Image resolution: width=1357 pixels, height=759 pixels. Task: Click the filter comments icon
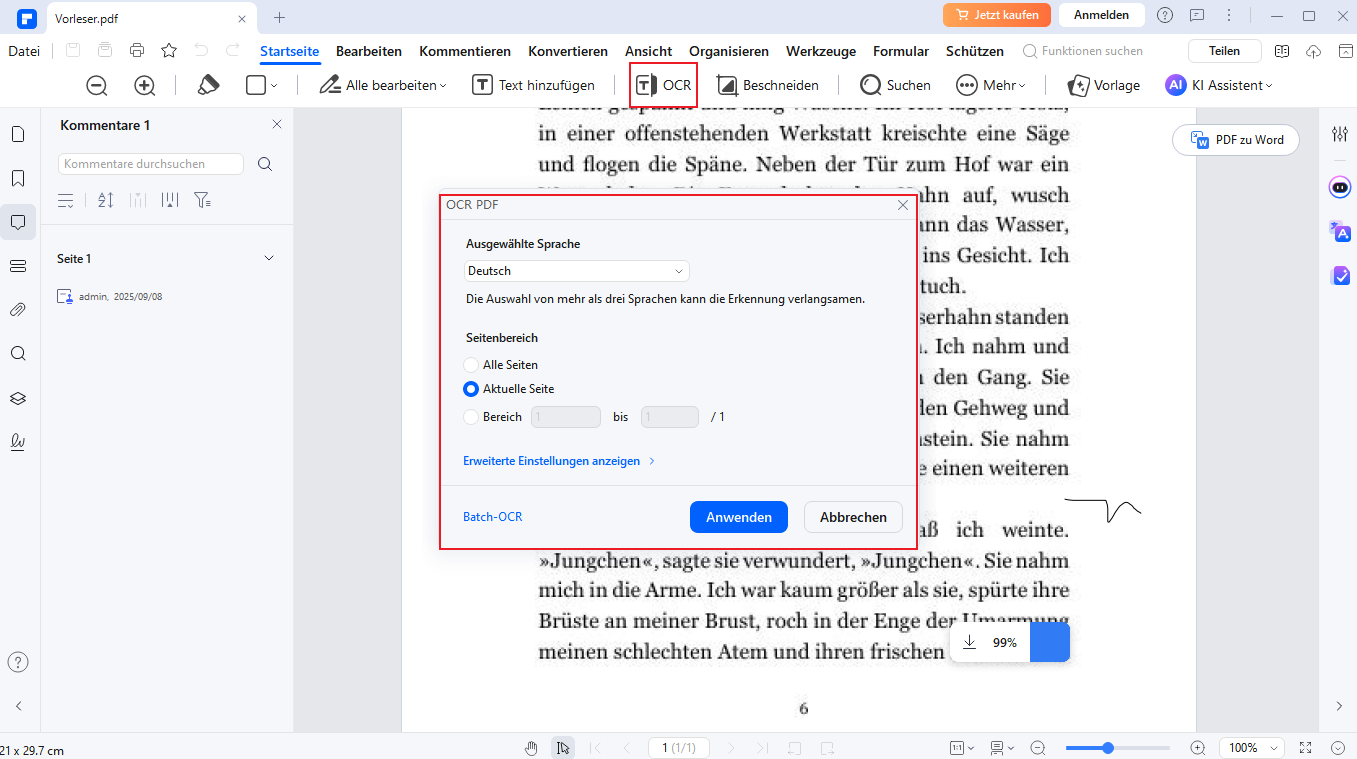202,200
